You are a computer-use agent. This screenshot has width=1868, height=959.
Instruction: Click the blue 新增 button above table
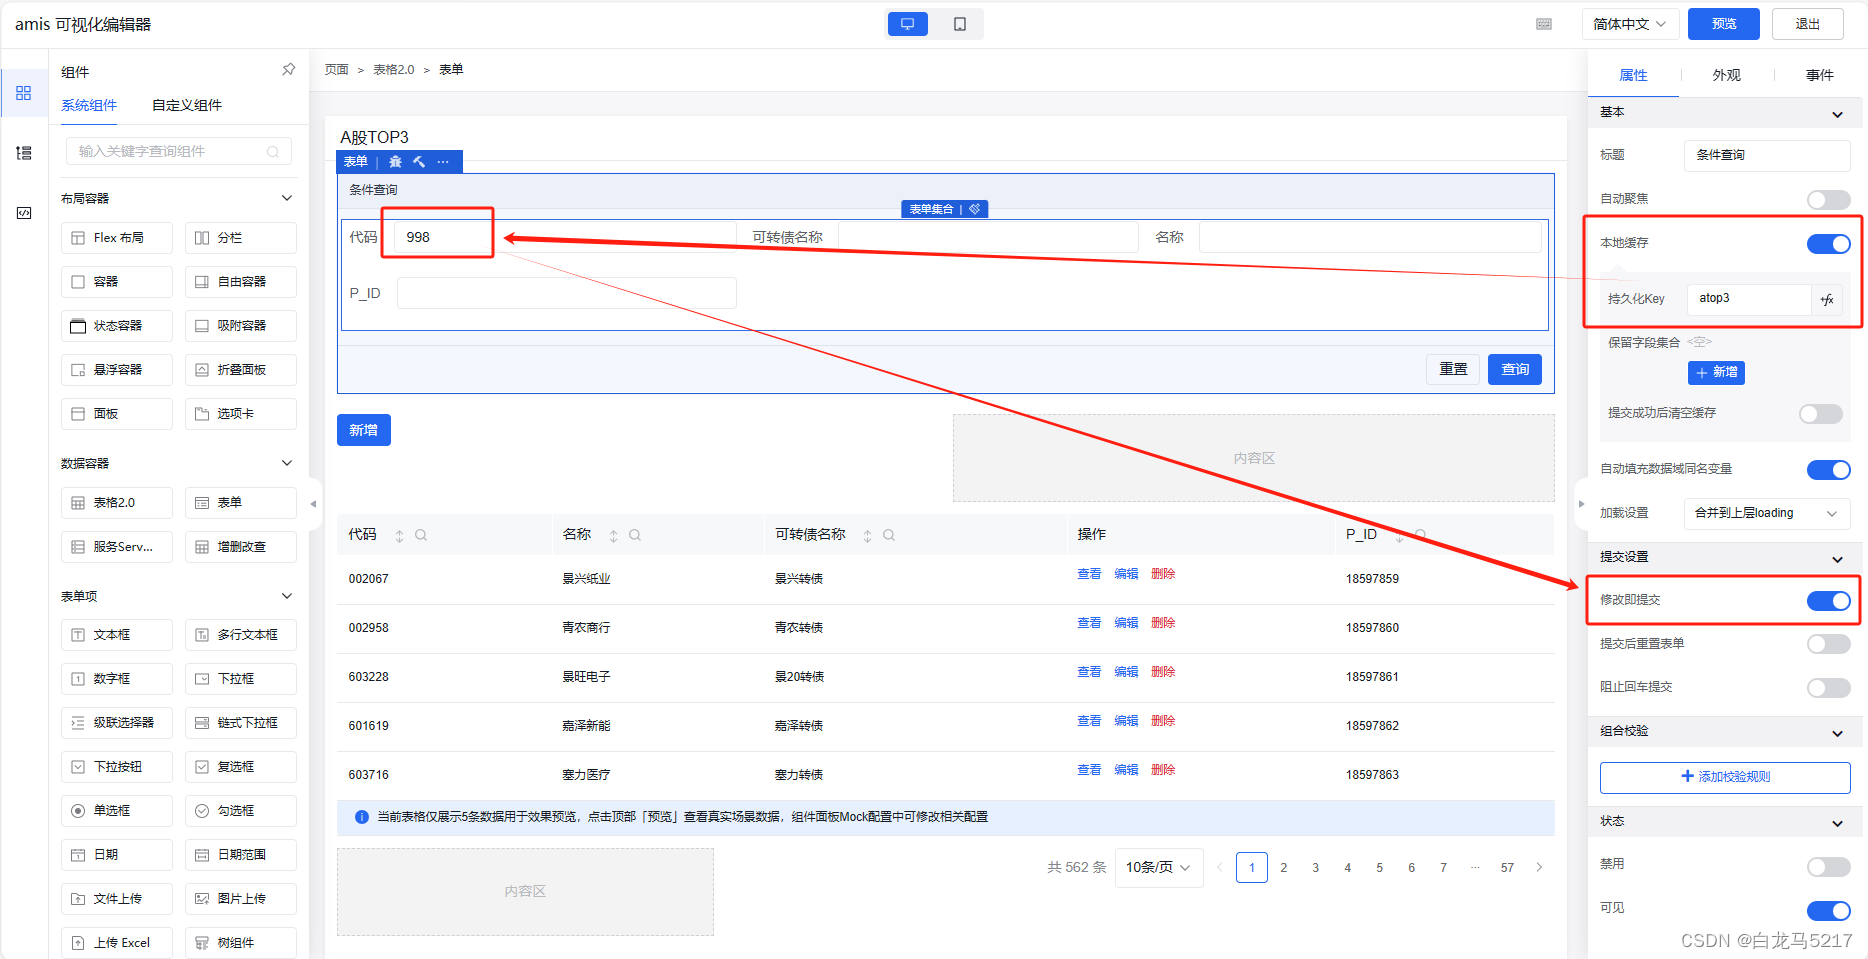363,430
